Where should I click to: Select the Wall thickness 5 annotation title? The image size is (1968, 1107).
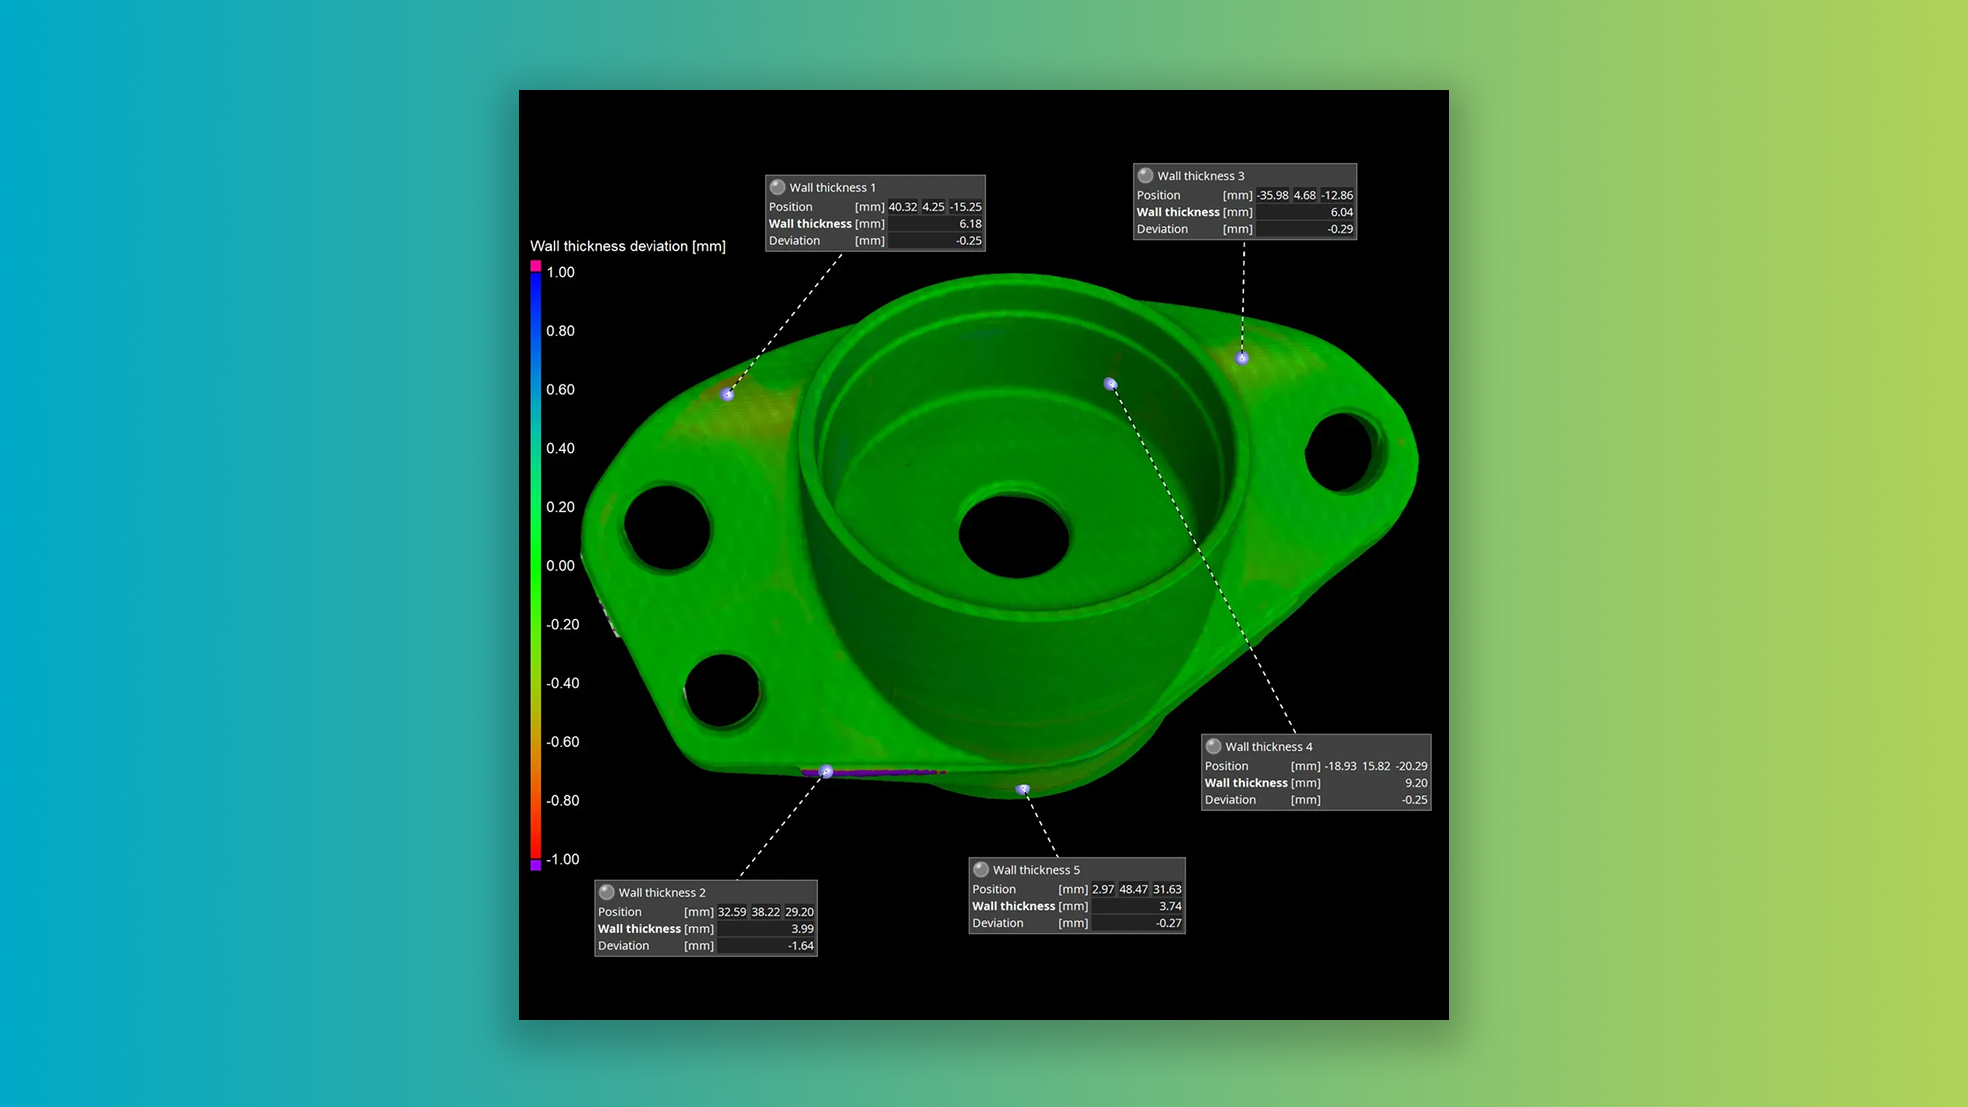point(1036,870)
